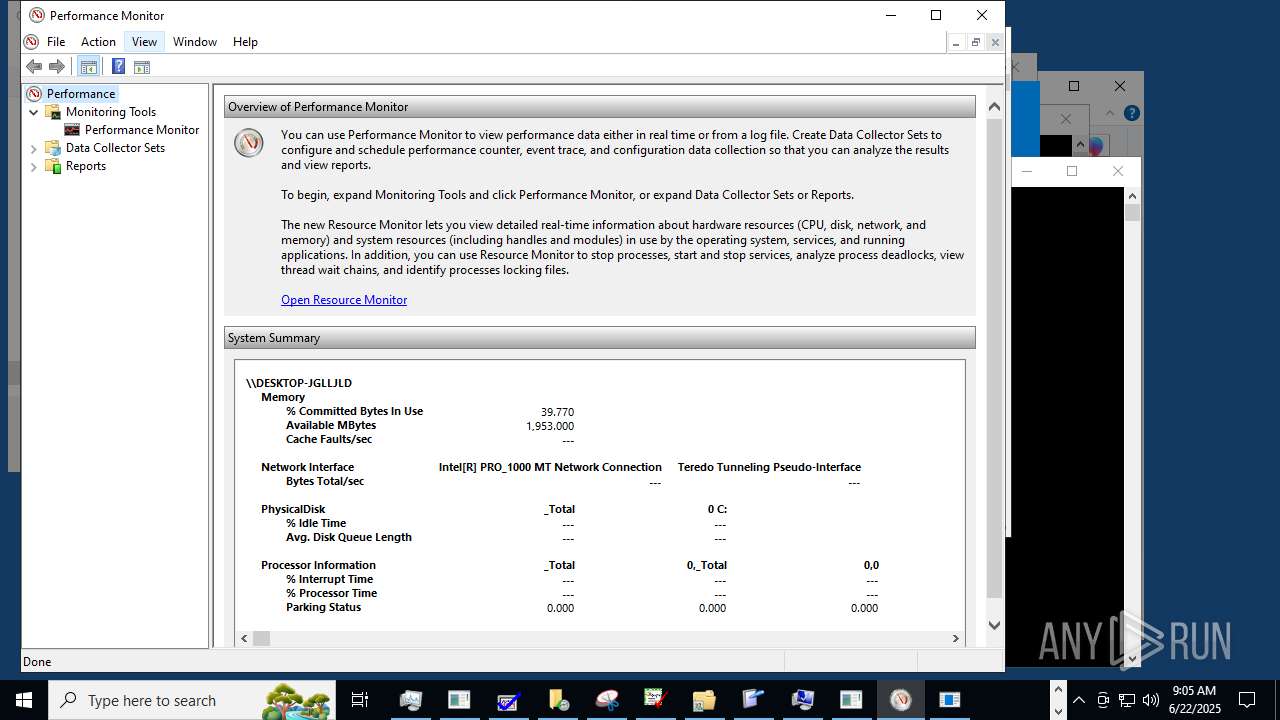Image resolution: width=1280 pixels, height=720 pixels.
Task: Minimize the inner MMC child window
Action: tap(956, 42)
